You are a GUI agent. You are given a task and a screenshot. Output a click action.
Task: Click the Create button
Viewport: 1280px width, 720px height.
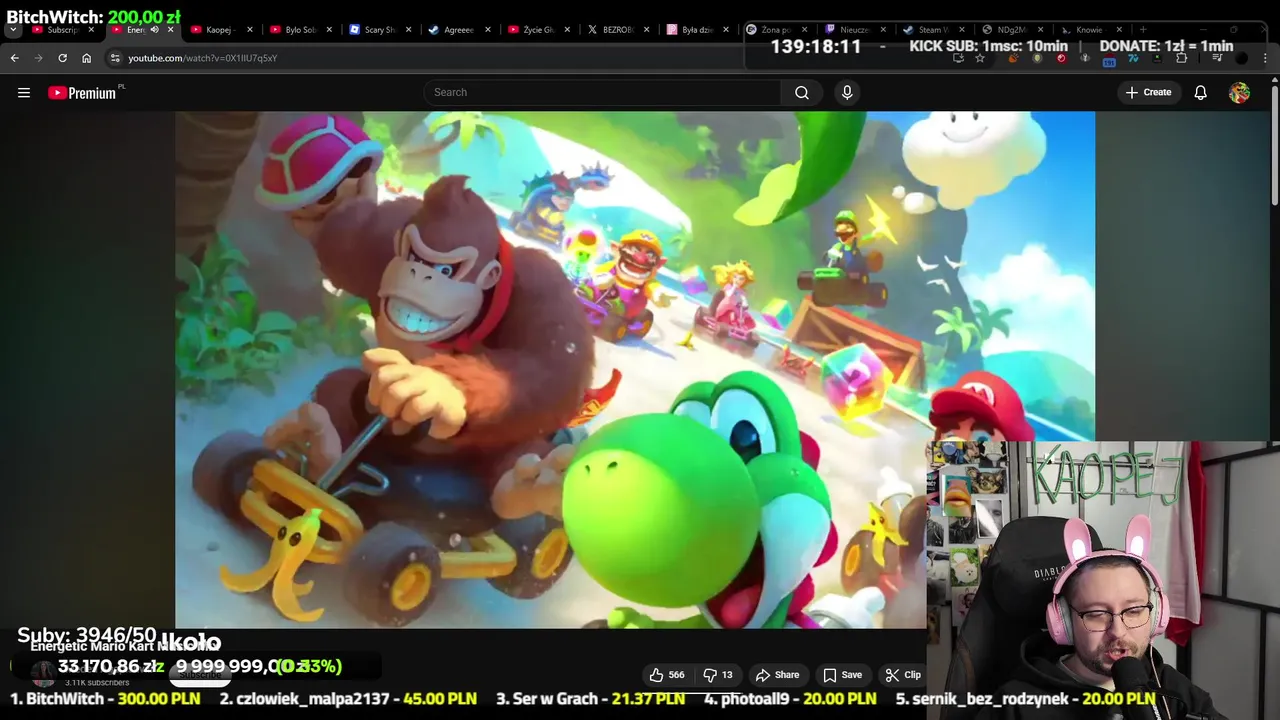pyautogui.click(x=1148, y=92)
